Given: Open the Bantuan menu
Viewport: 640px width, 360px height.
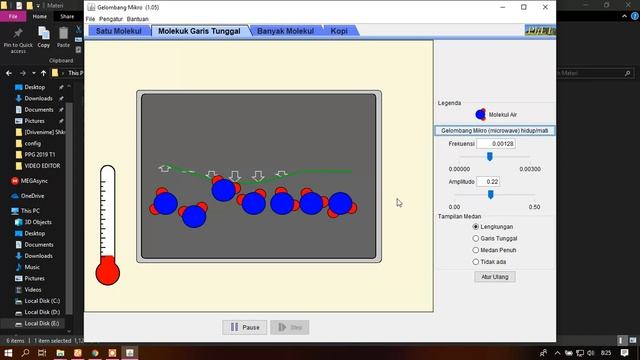Looking at the screenshot, I should coord(138,19).
